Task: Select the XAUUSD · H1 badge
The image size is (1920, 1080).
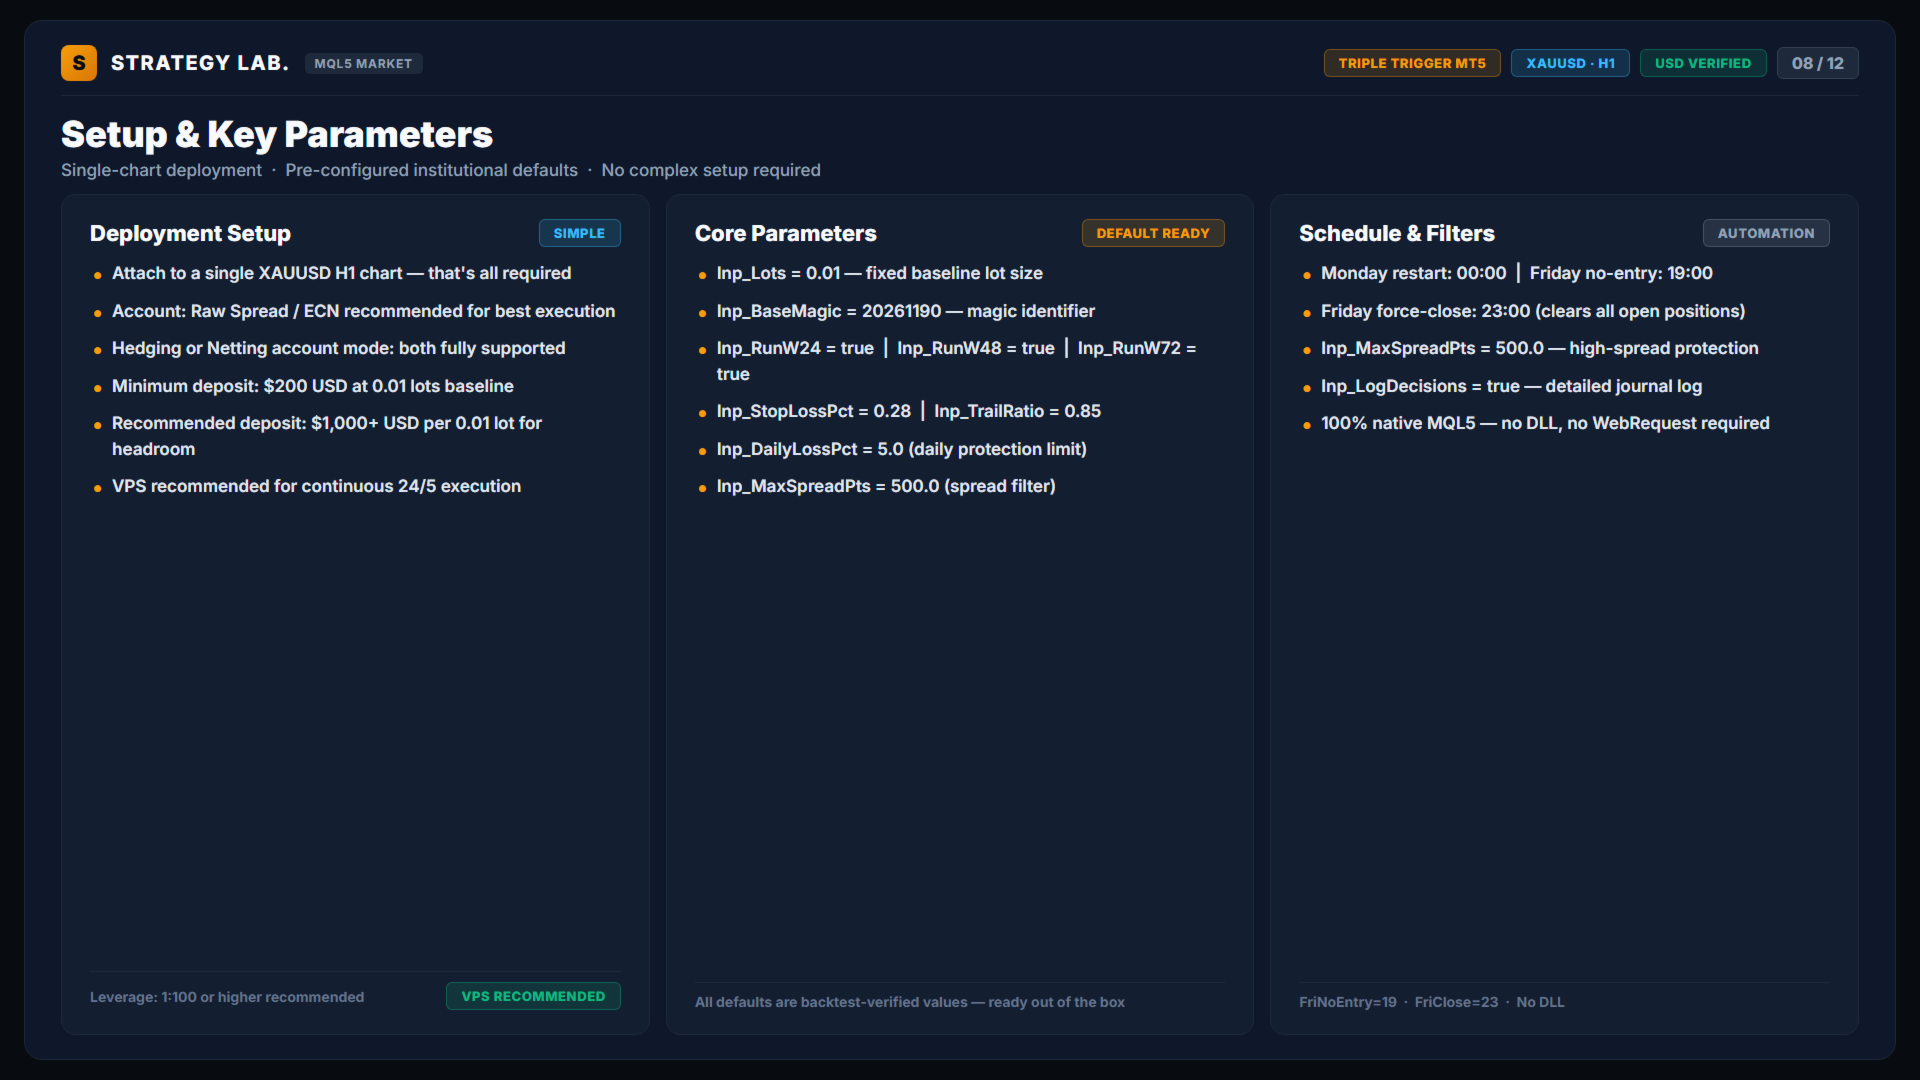Action: [x=1570, y=63]
